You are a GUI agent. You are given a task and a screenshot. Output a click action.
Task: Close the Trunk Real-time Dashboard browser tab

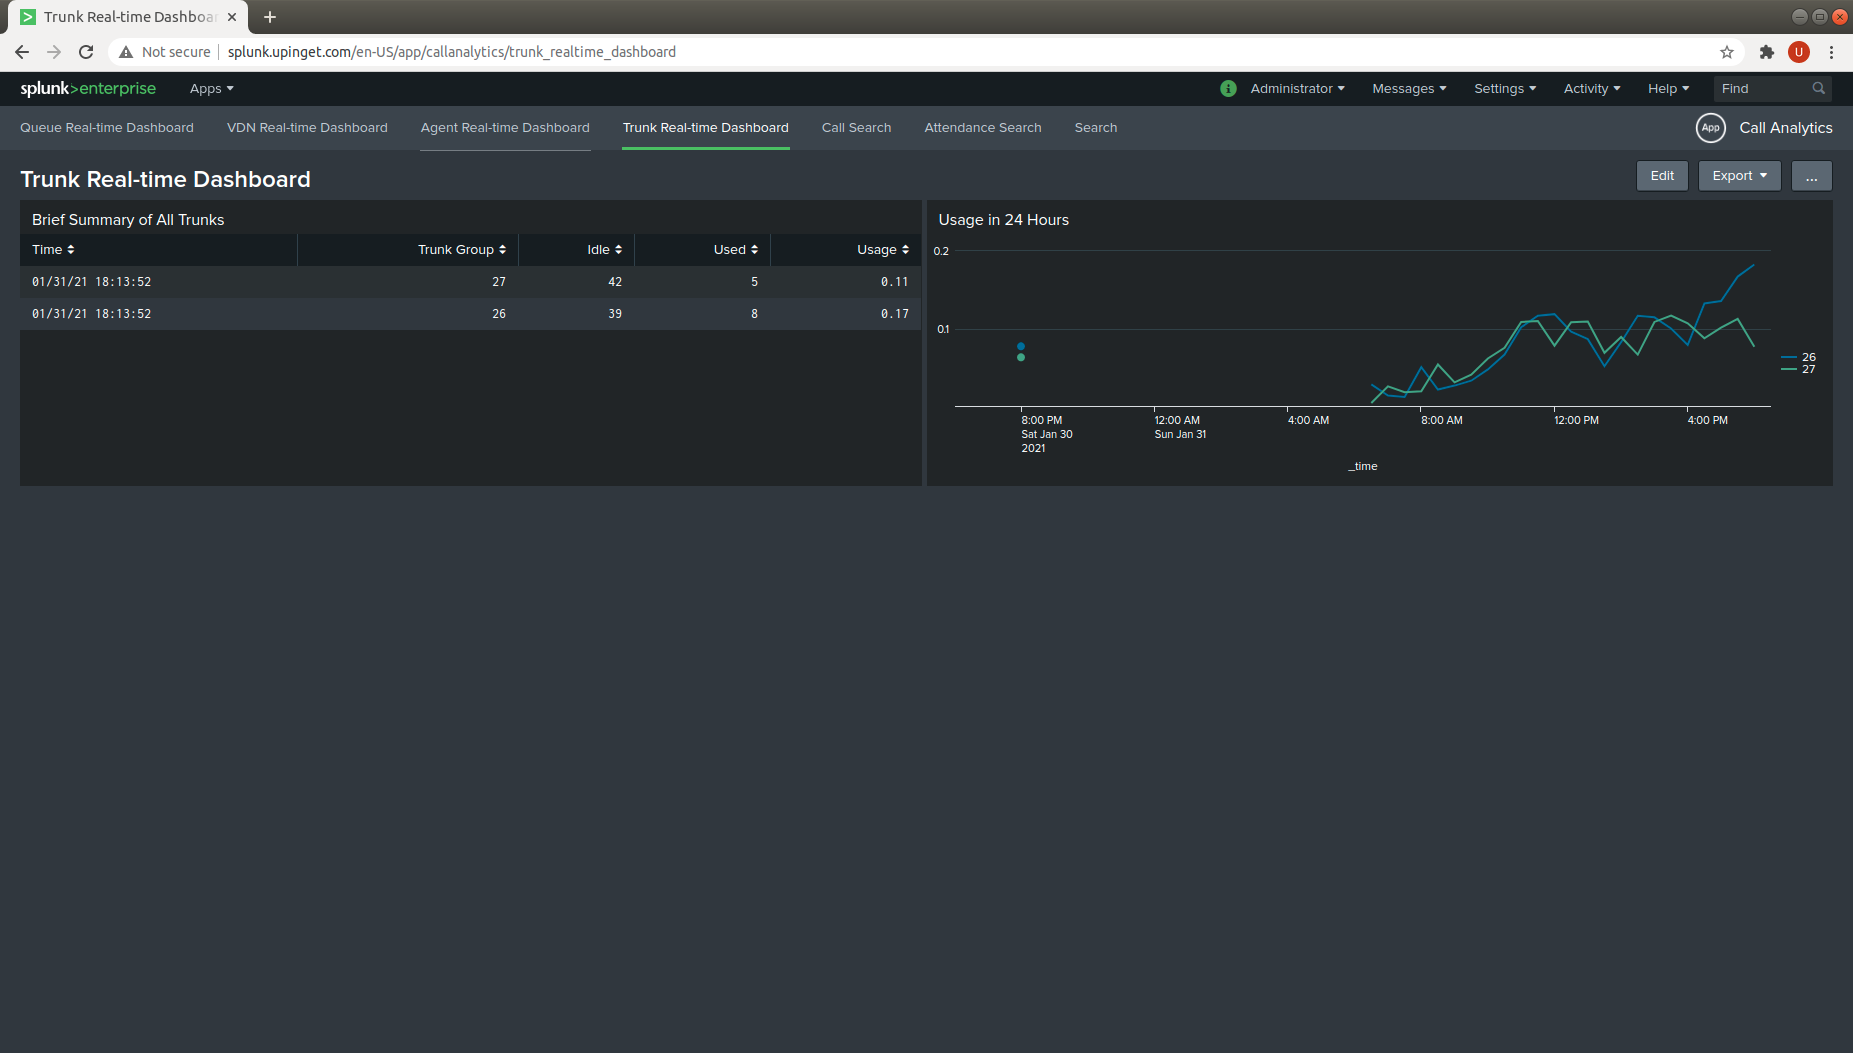click(232, 17)
